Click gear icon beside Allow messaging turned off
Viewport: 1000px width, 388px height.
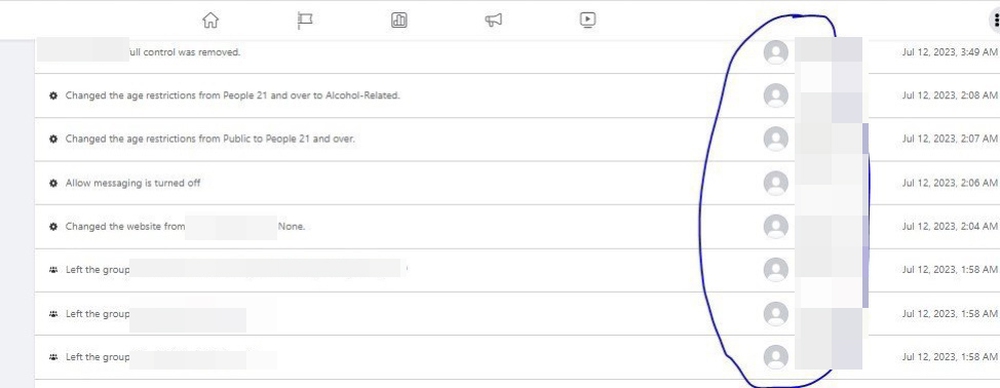coord(54,183)
